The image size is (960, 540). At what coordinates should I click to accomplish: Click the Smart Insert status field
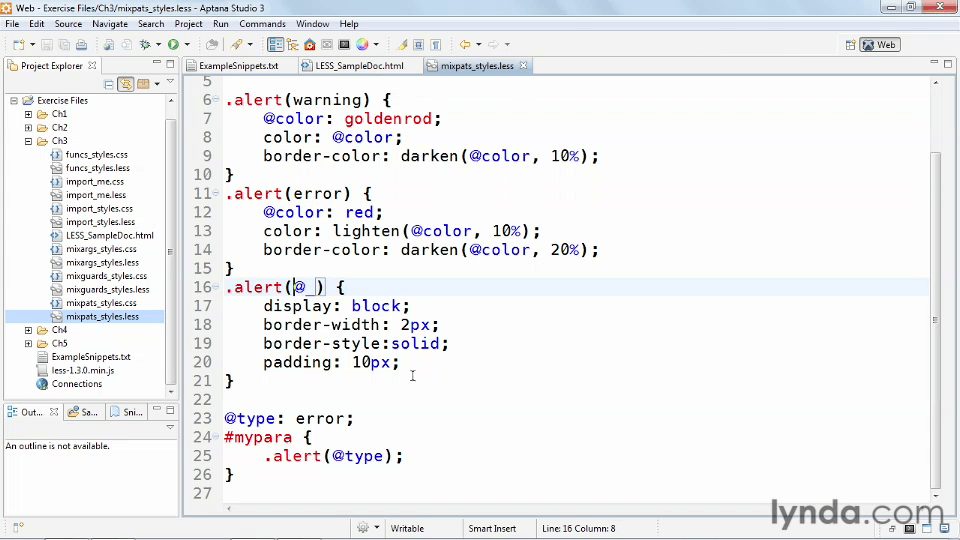coord(492,528)
